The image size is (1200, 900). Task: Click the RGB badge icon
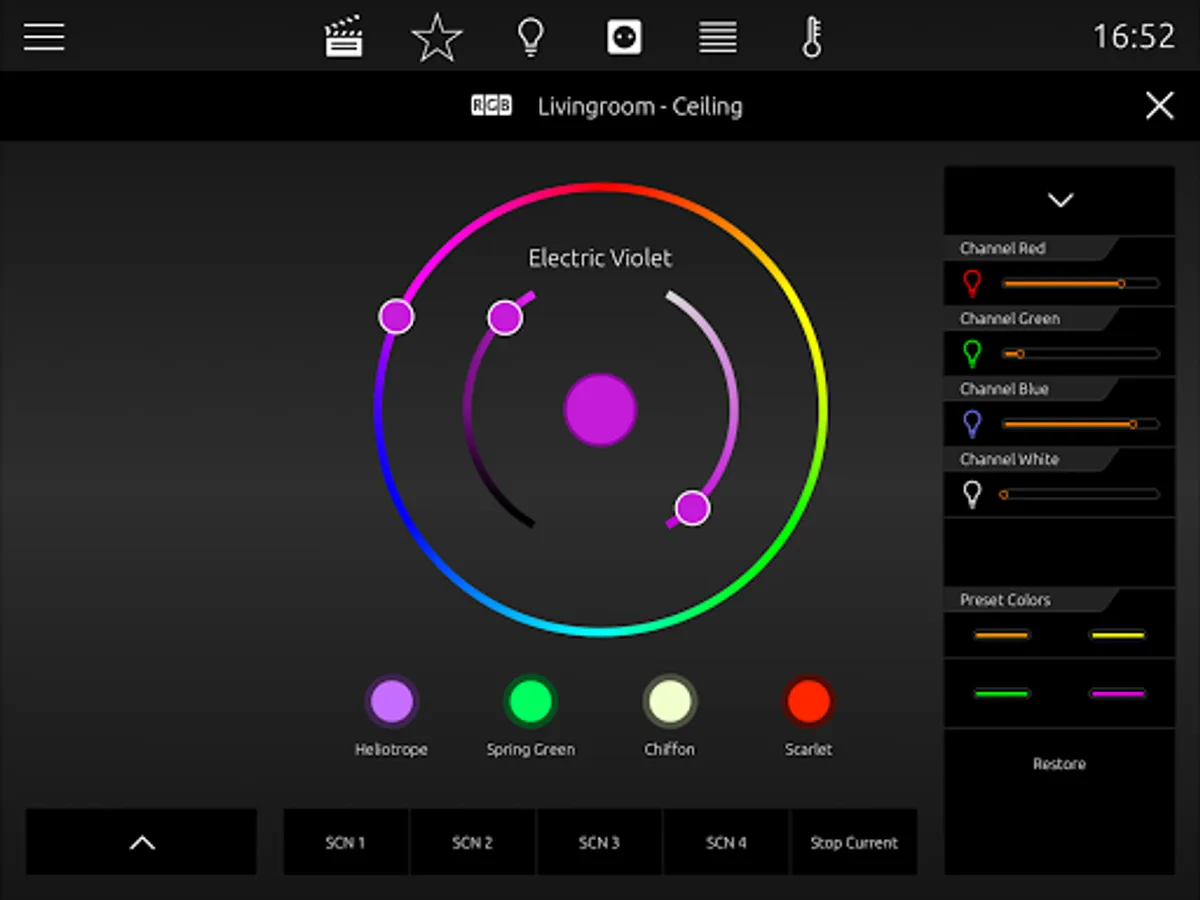point(491,105)
